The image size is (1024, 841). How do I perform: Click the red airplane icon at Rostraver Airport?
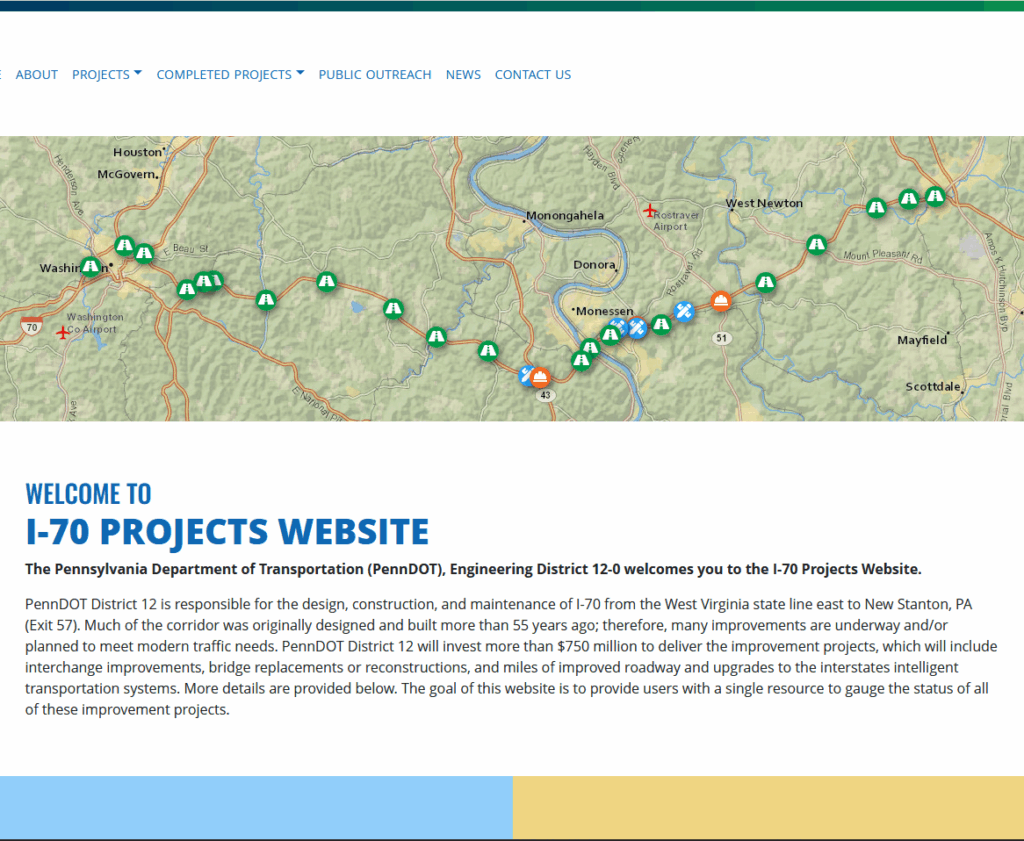(651, 210)
